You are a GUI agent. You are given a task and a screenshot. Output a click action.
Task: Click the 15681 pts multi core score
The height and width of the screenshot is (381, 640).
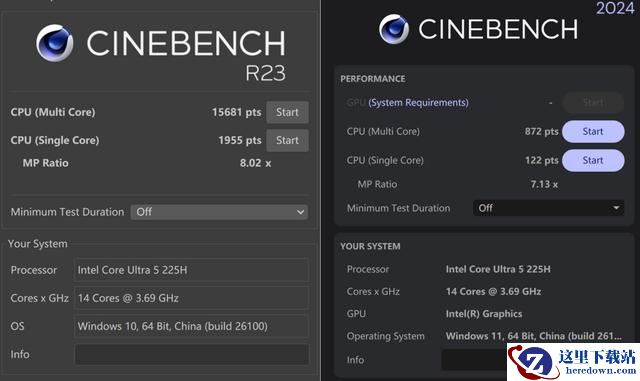pyautogui.click(x=236, y=112)
